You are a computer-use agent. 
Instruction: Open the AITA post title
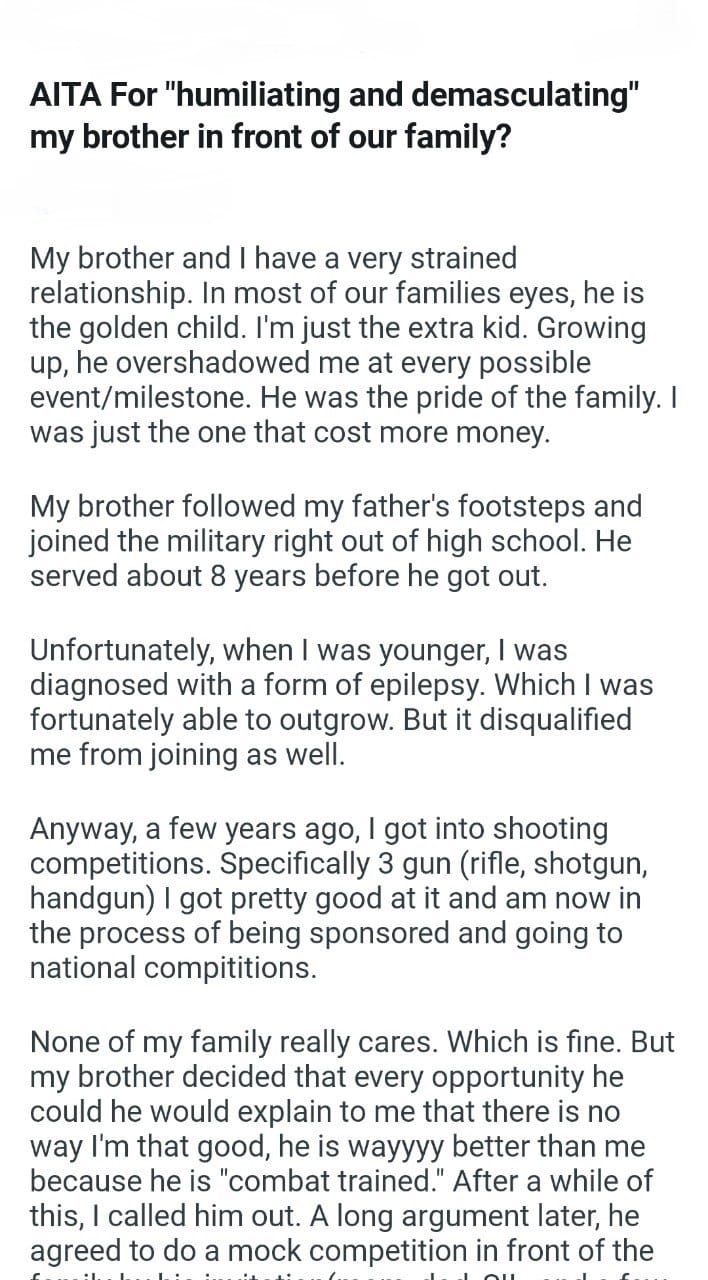pyautogui.click(x=335, y=115)
